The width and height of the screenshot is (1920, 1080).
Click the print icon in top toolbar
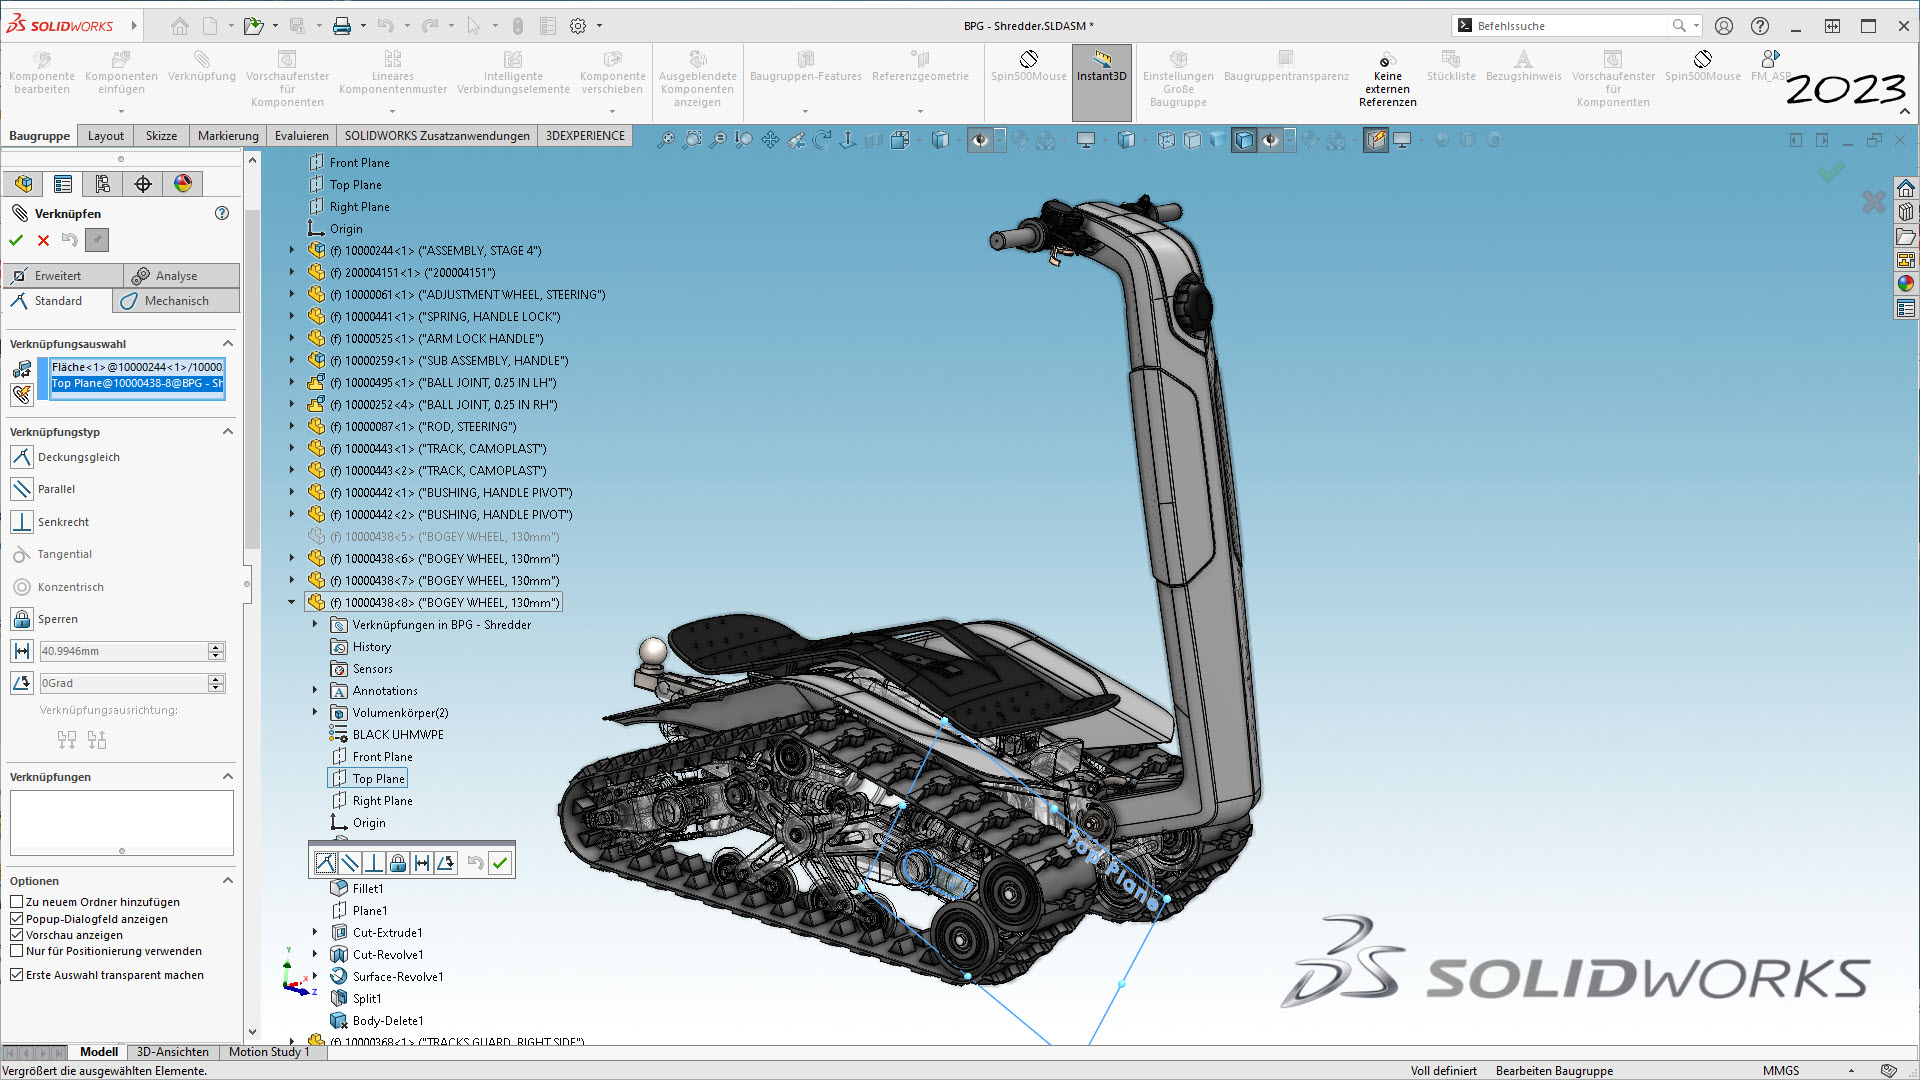(342, 26)
